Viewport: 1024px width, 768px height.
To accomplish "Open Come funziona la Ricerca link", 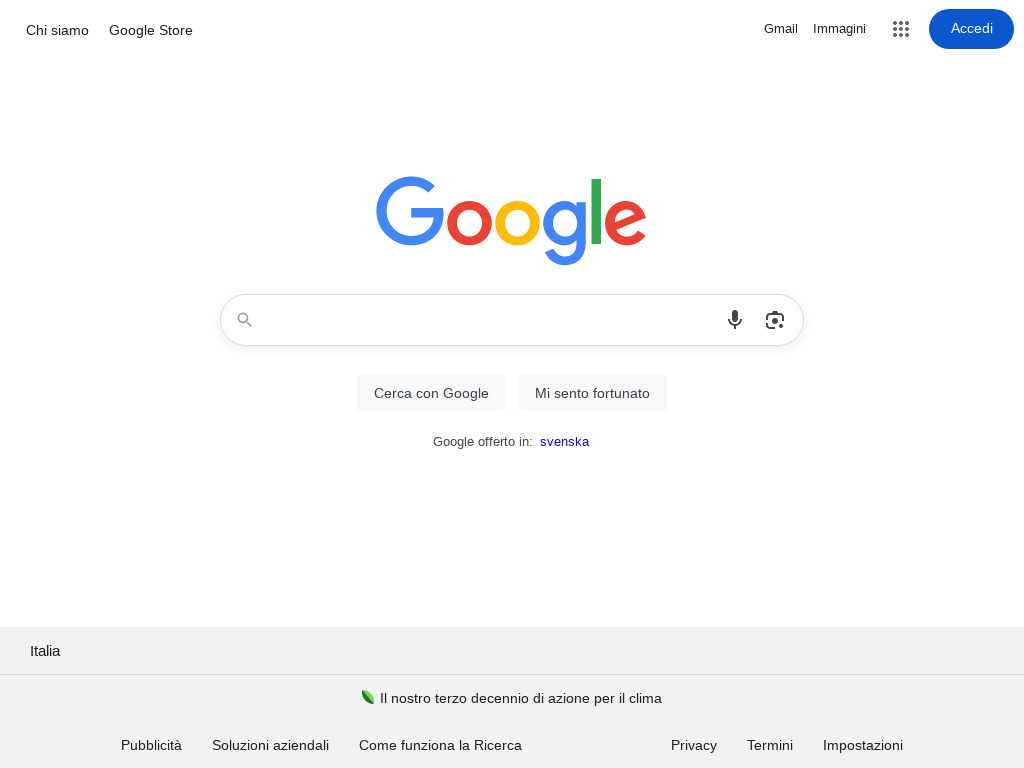I will 440,745.
